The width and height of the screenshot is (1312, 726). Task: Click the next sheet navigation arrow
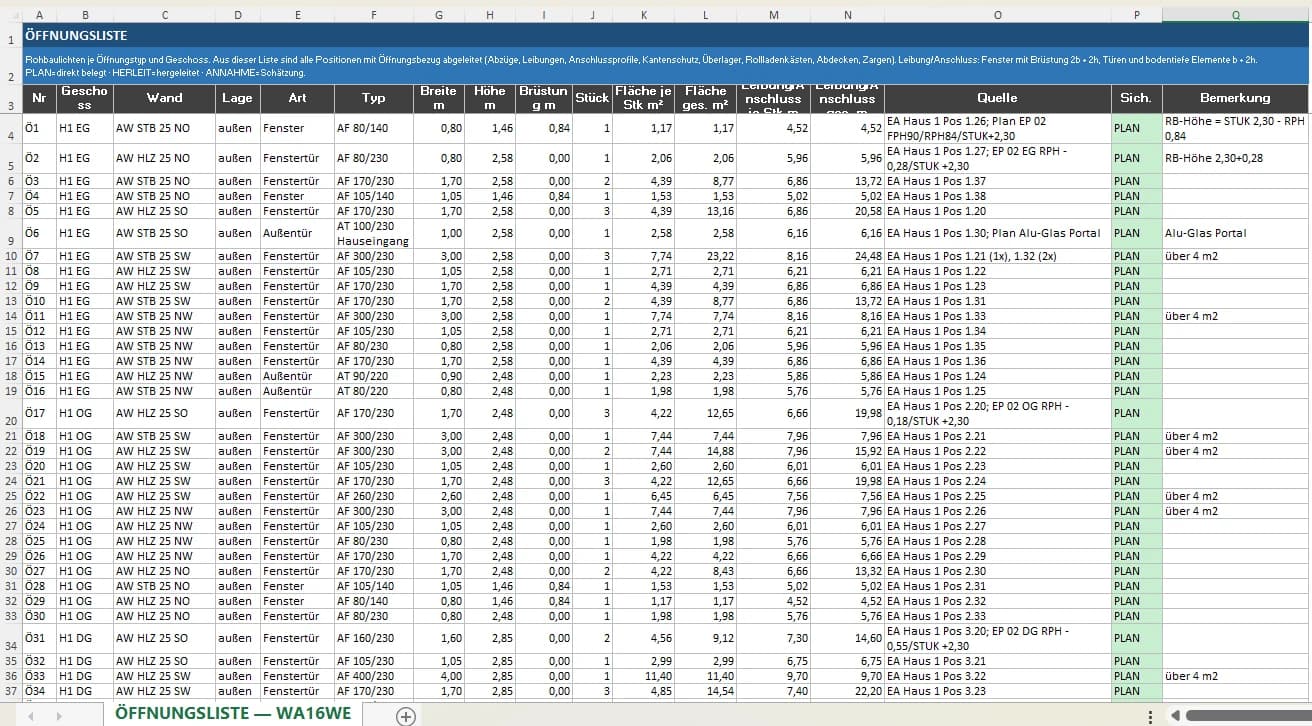59,716
